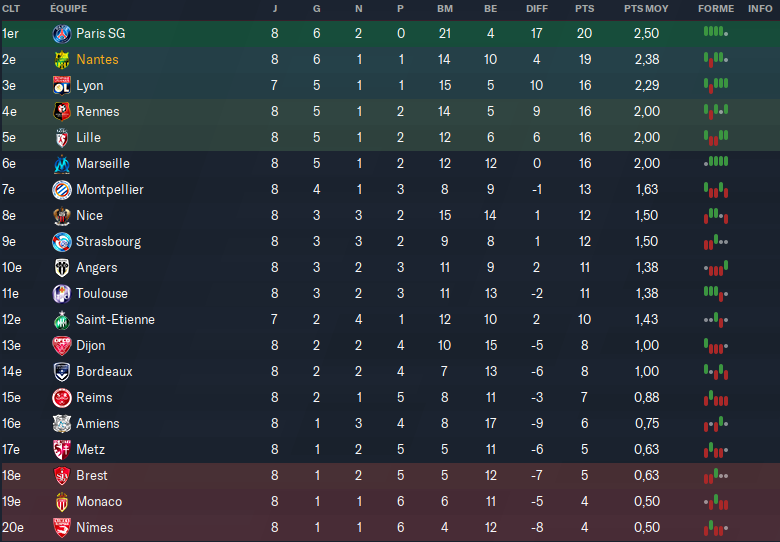Select the Strasbourg team name
Viewport: 780px width, 542px height.
pyautogui.click(x=108, y=242)
